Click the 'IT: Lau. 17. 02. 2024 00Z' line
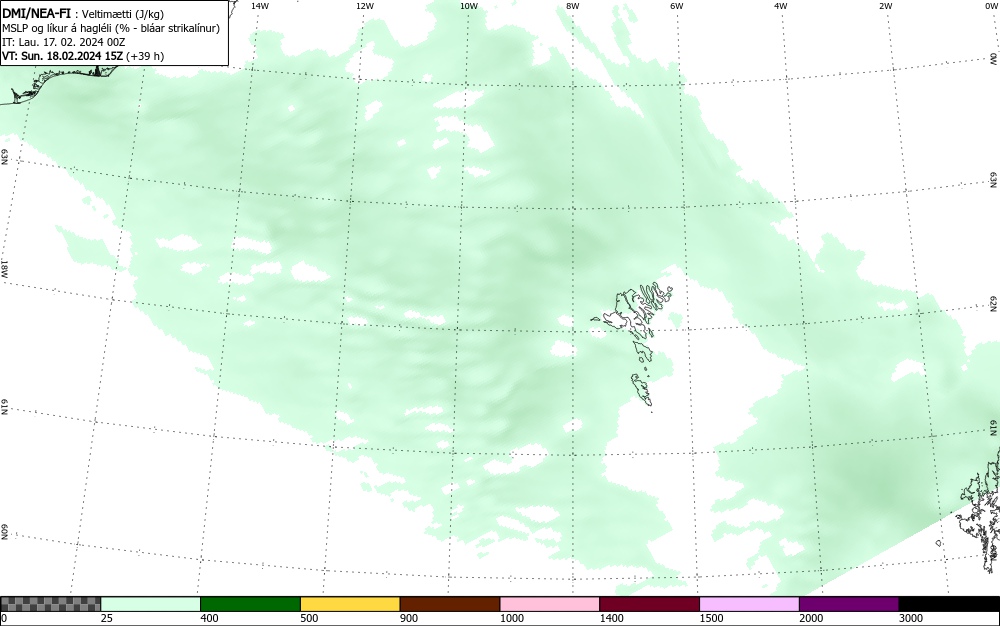 point(64,42)
